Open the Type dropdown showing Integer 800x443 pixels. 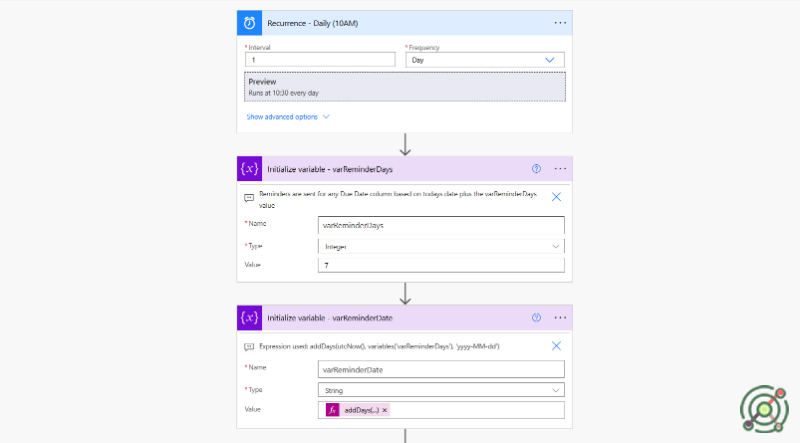point(440,245)
